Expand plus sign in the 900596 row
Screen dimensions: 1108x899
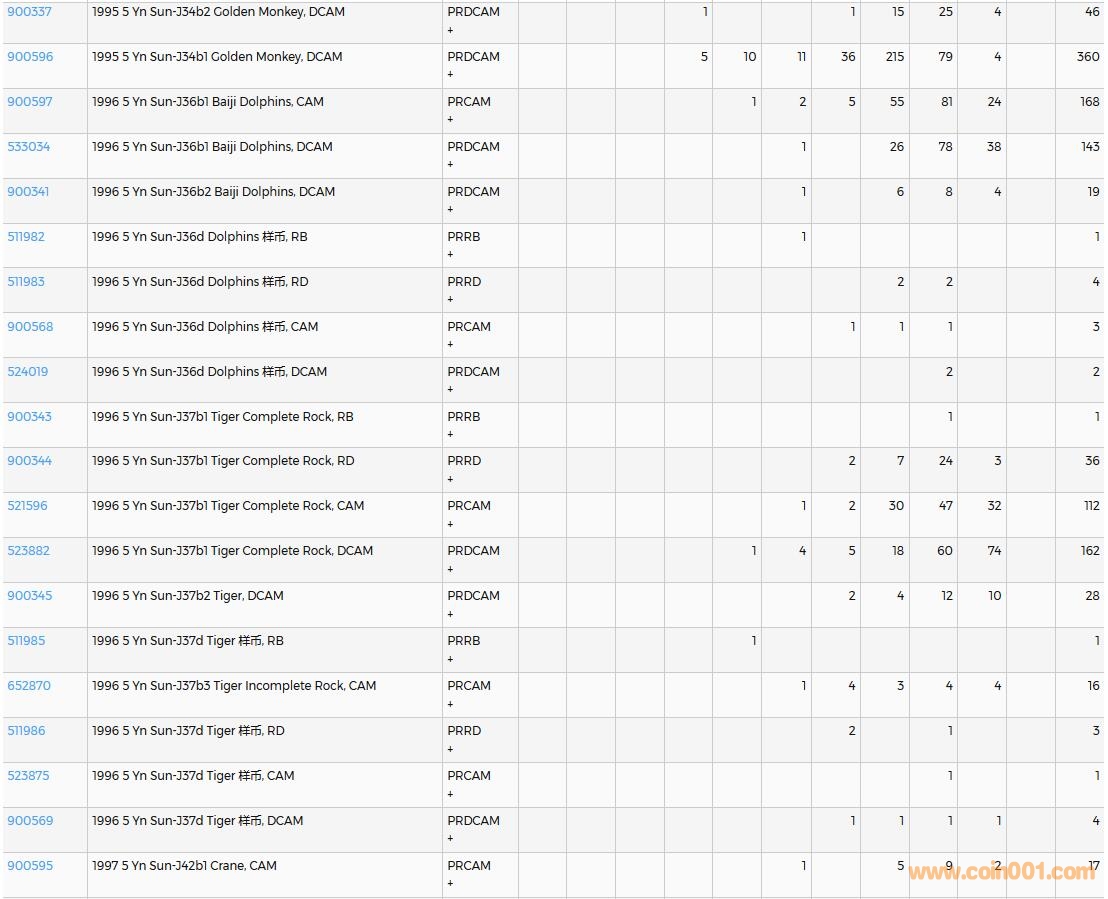point(450,75)
